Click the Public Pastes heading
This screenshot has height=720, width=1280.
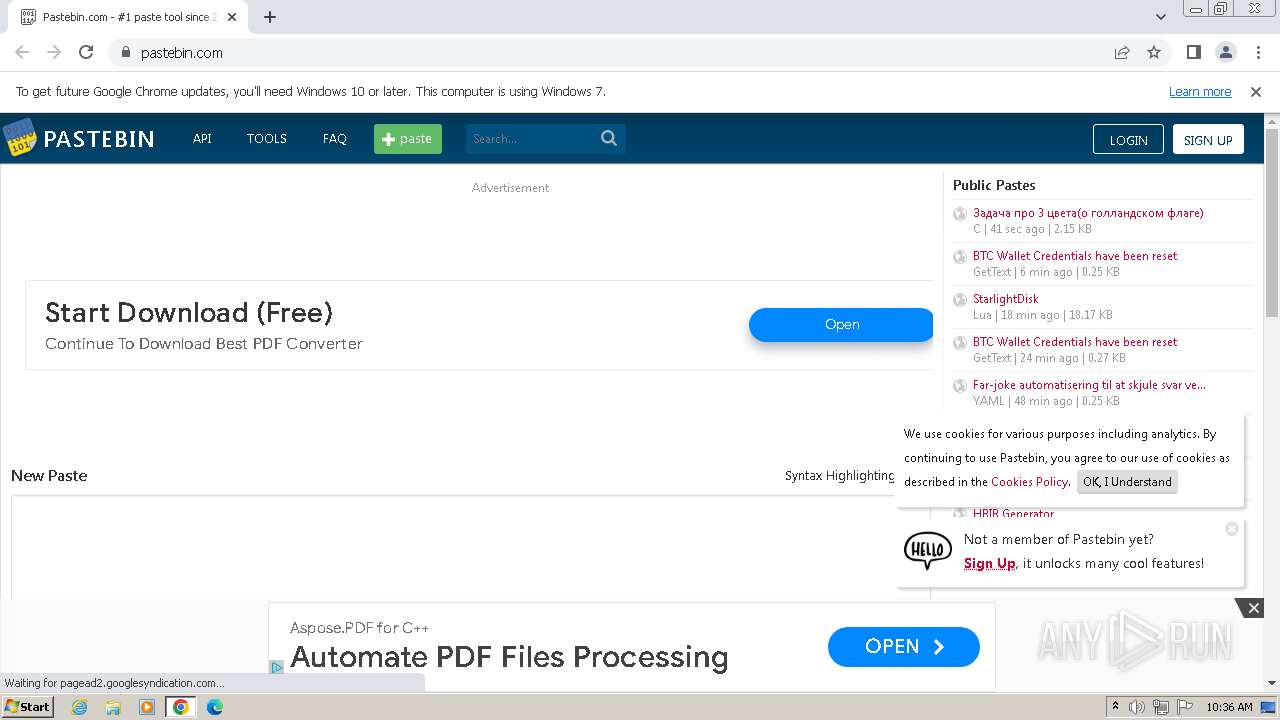point(994,185)
